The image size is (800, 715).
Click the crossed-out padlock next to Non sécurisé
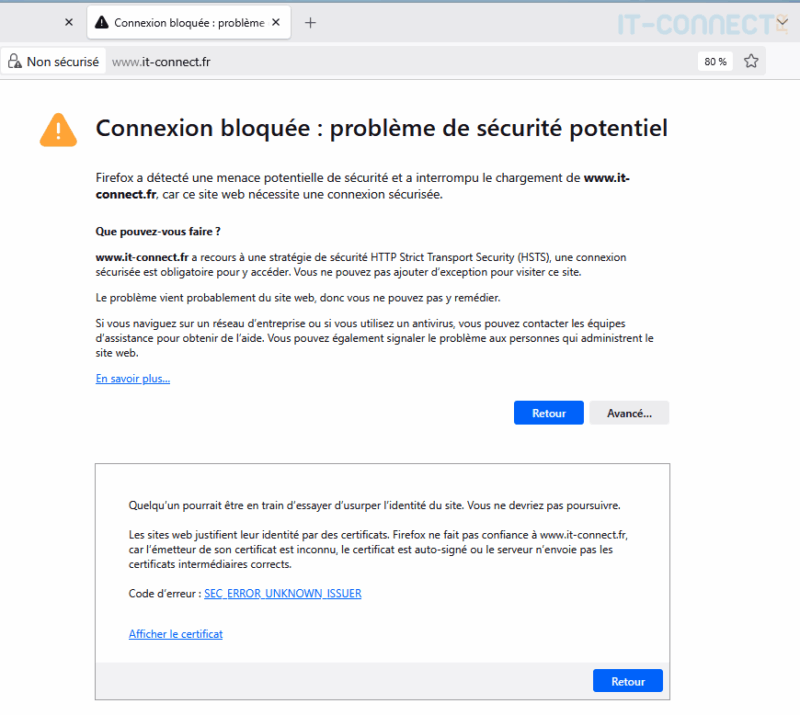point(14,61)
